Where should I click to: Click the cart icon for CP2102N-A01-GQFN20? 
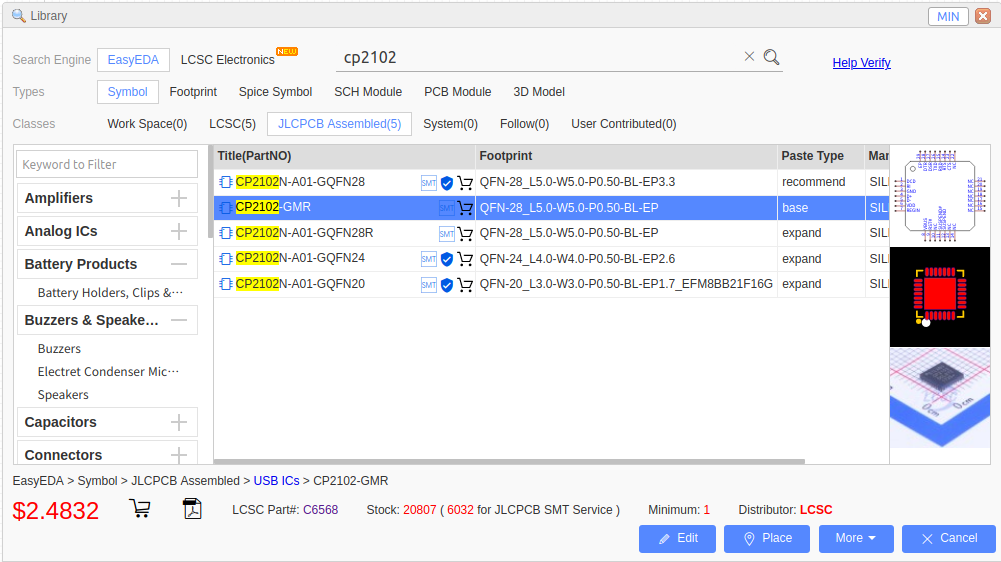pos(465,285)
